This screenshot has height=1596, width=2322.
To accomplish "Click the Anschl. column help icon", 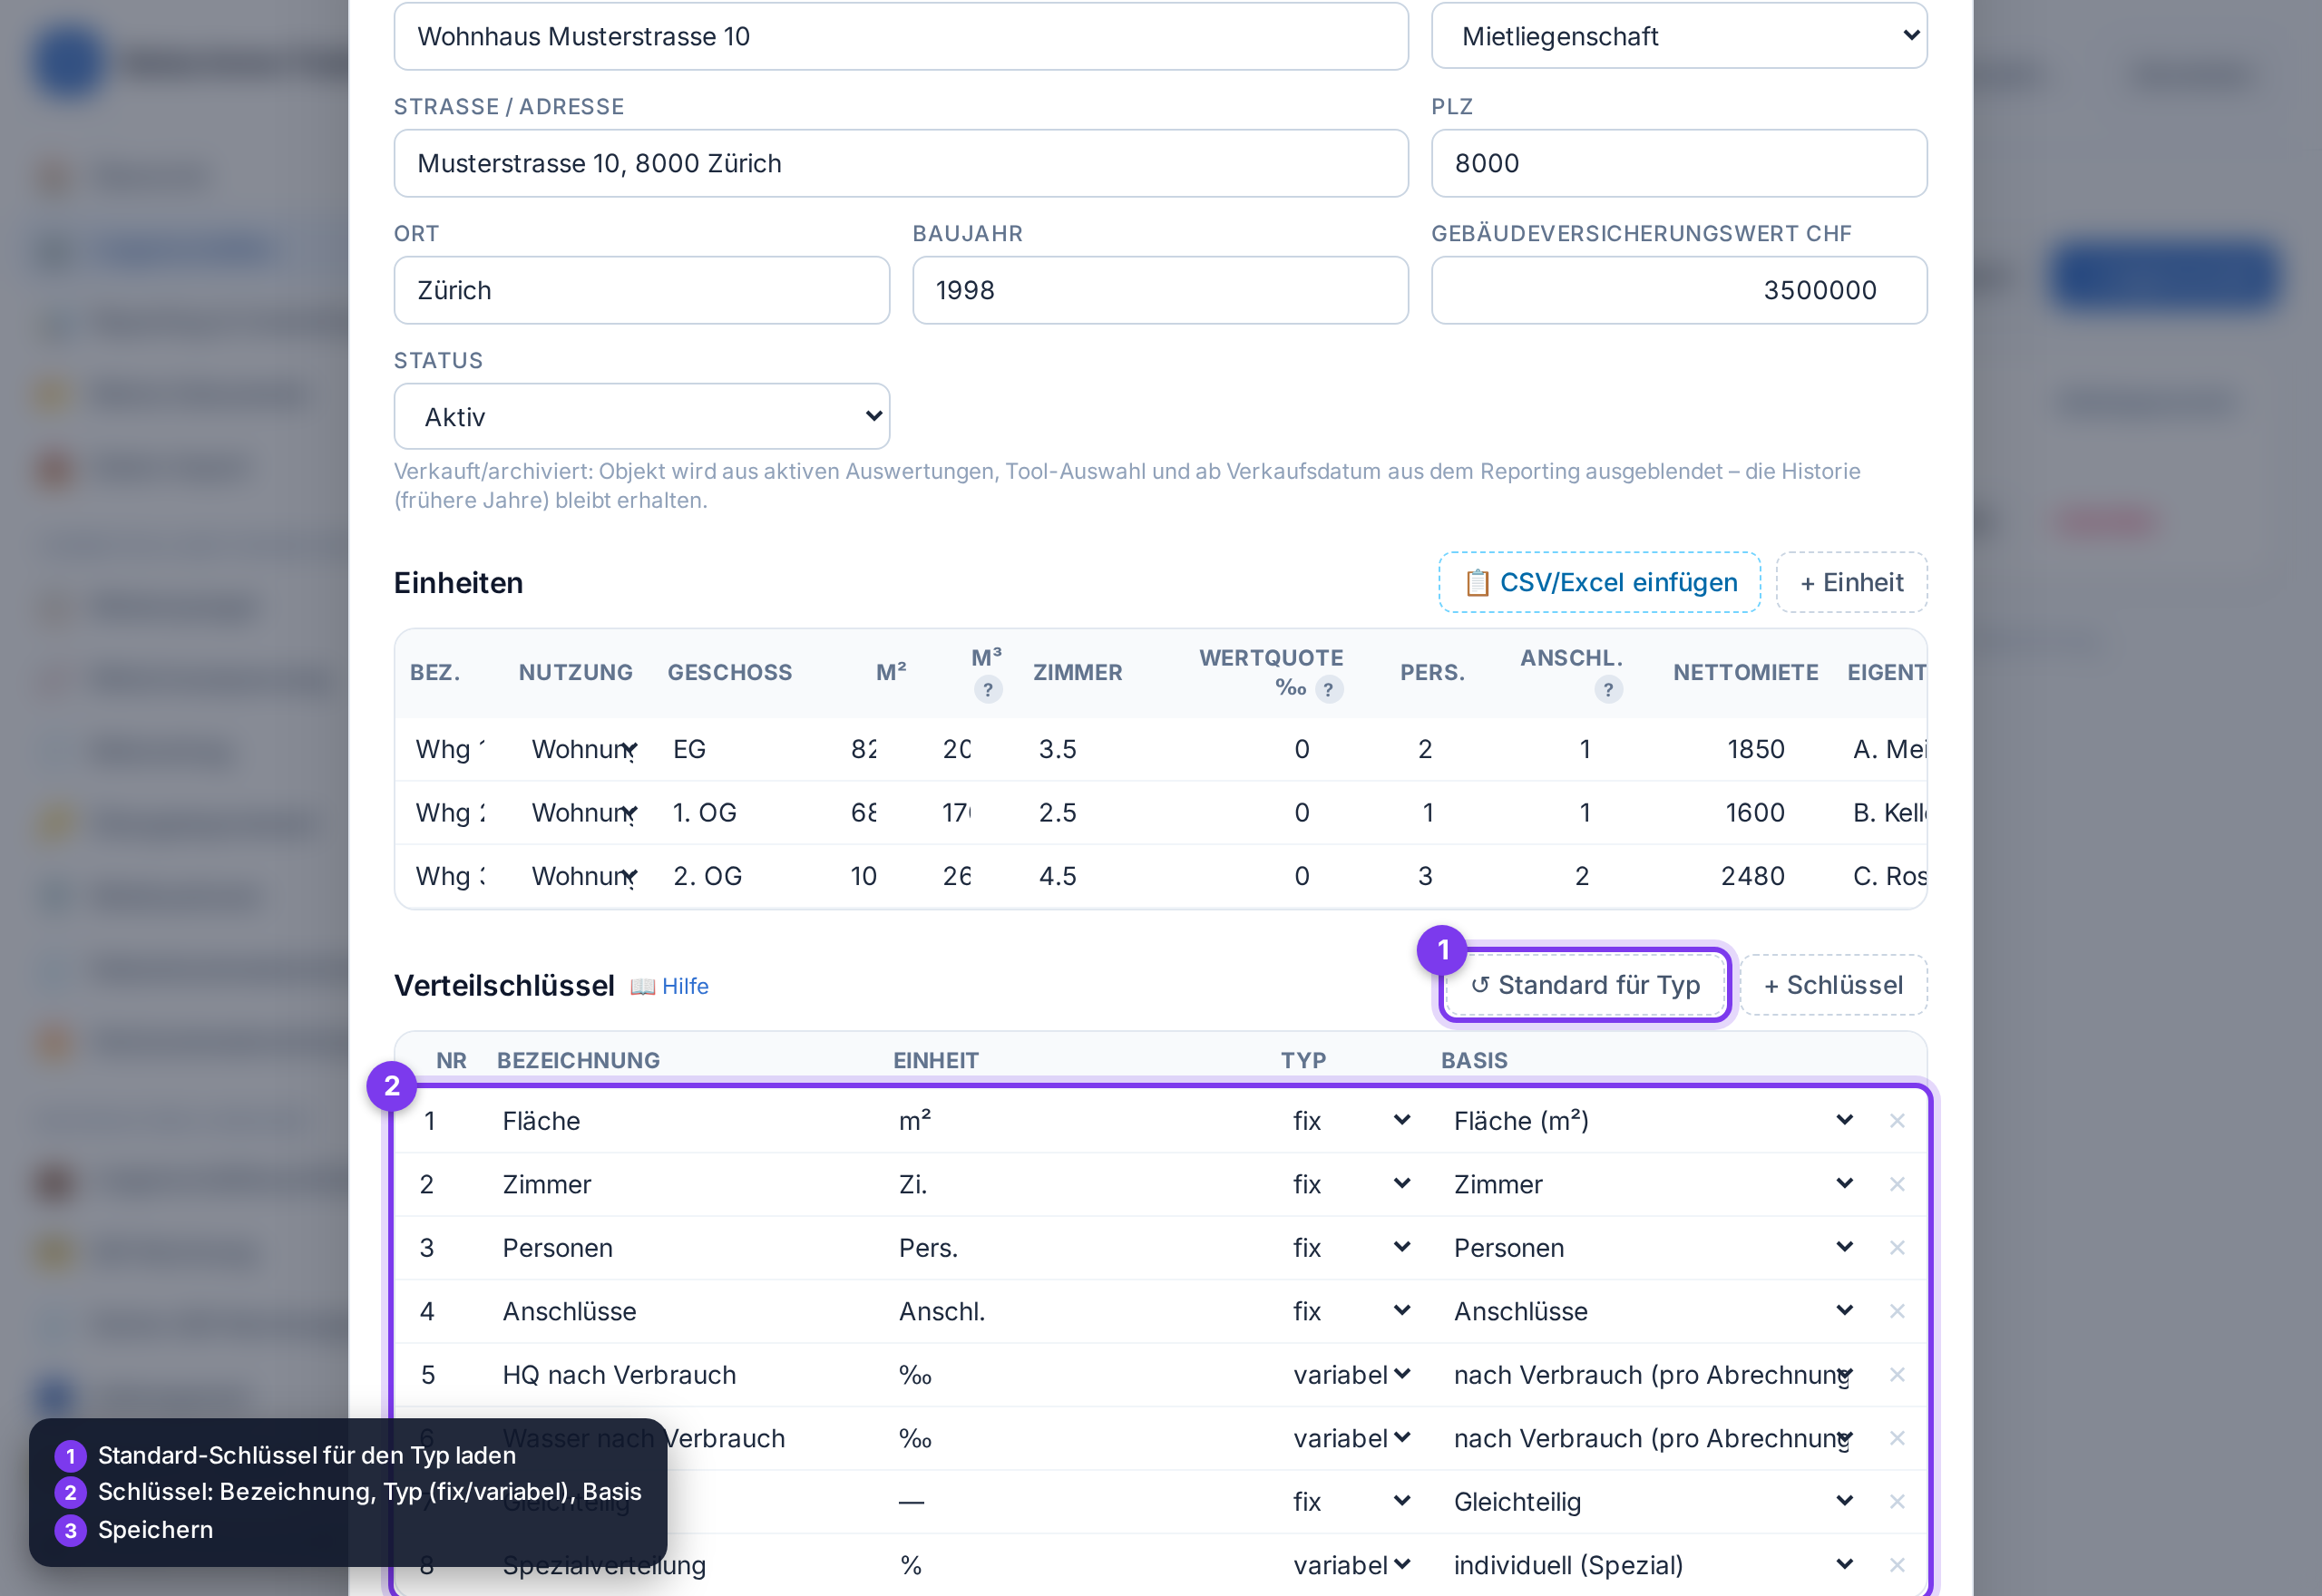I will tap(1608, 689).
